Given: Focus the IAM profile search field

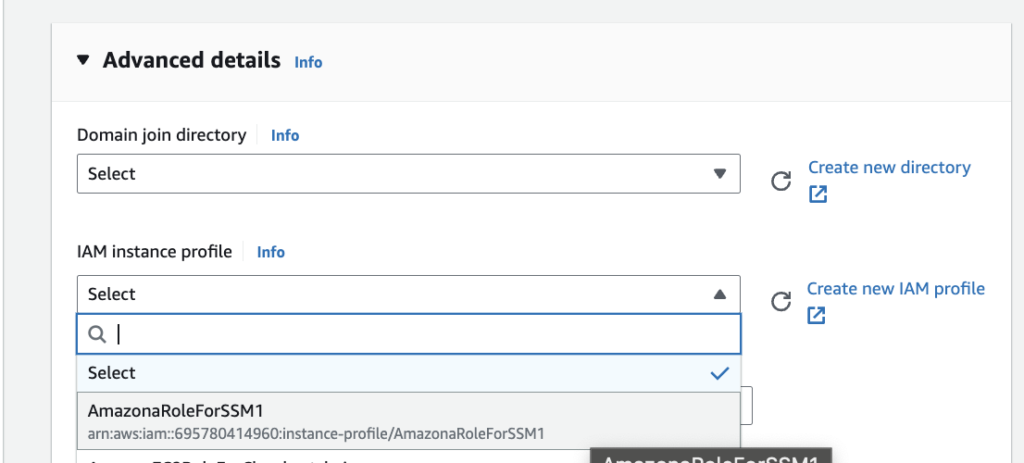Looking at the screenshot, I should [420, 335].
